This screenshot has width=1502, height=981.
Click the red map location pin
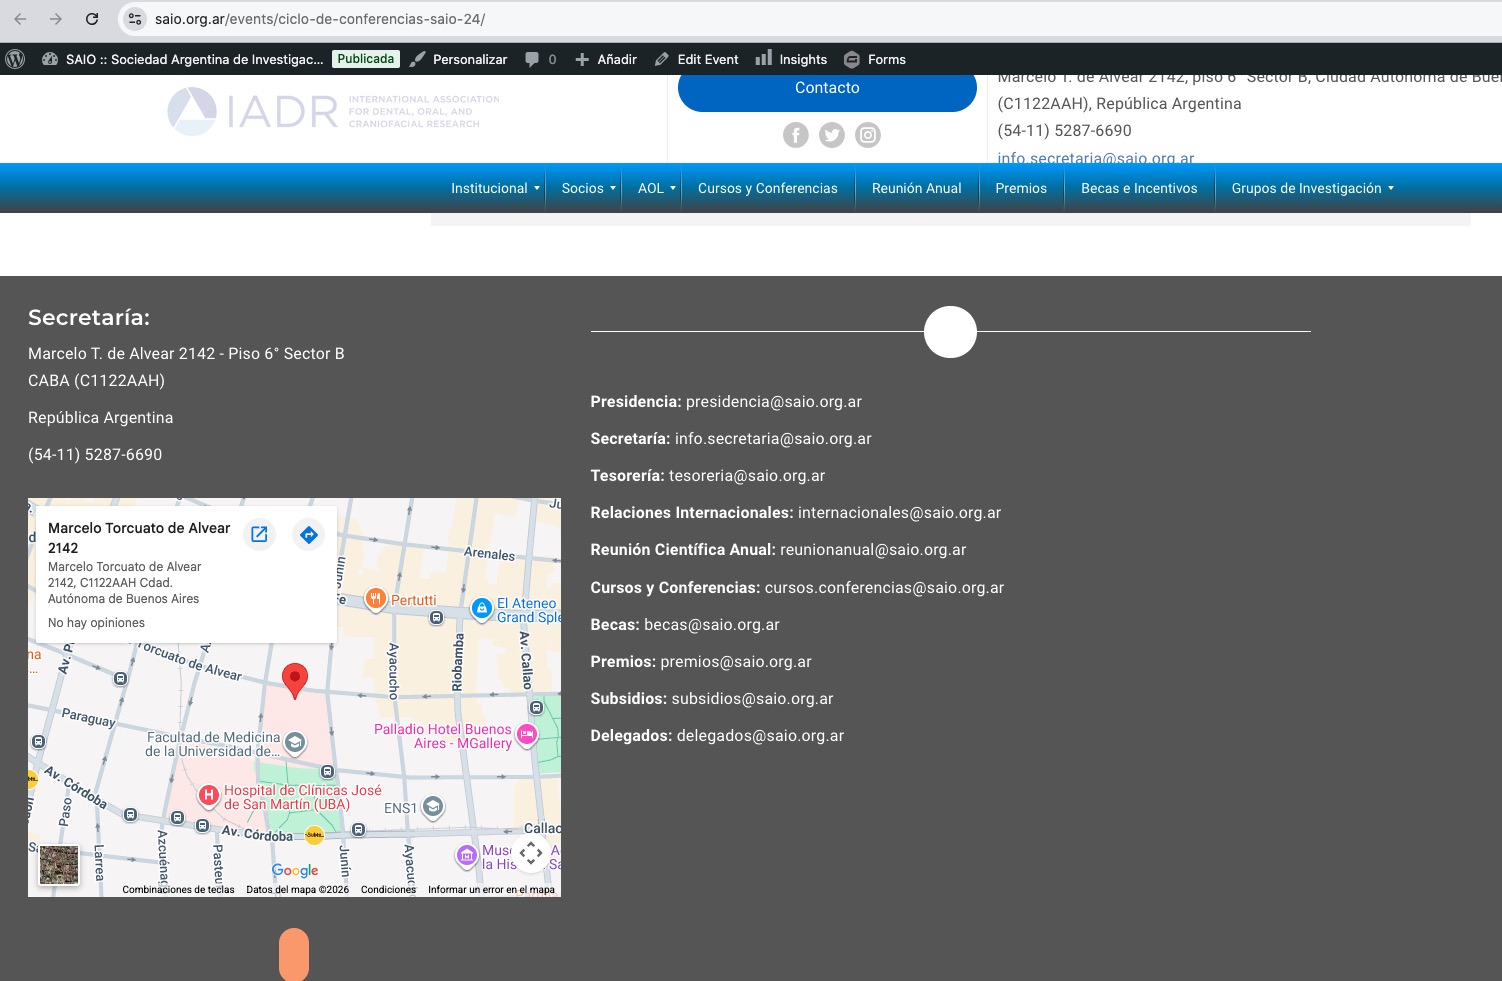294,679
